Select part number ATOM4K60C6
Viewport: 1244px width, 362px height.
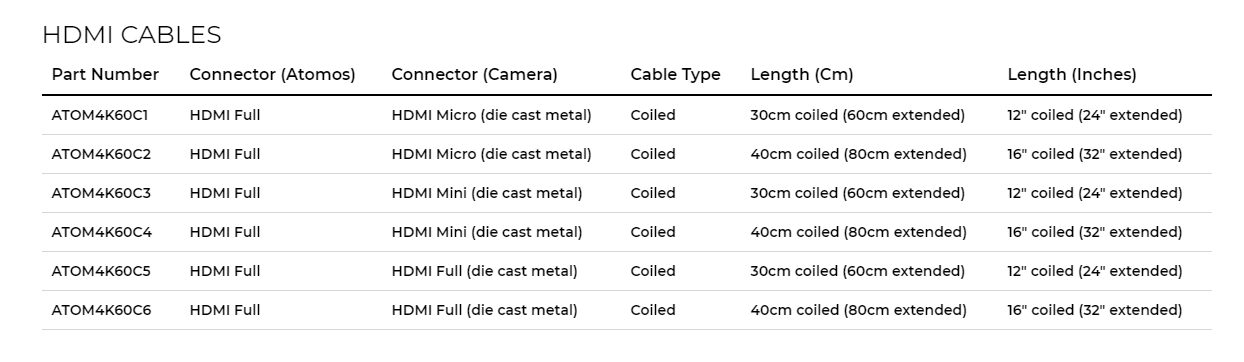pyautogui.click(x=101, y=310)
